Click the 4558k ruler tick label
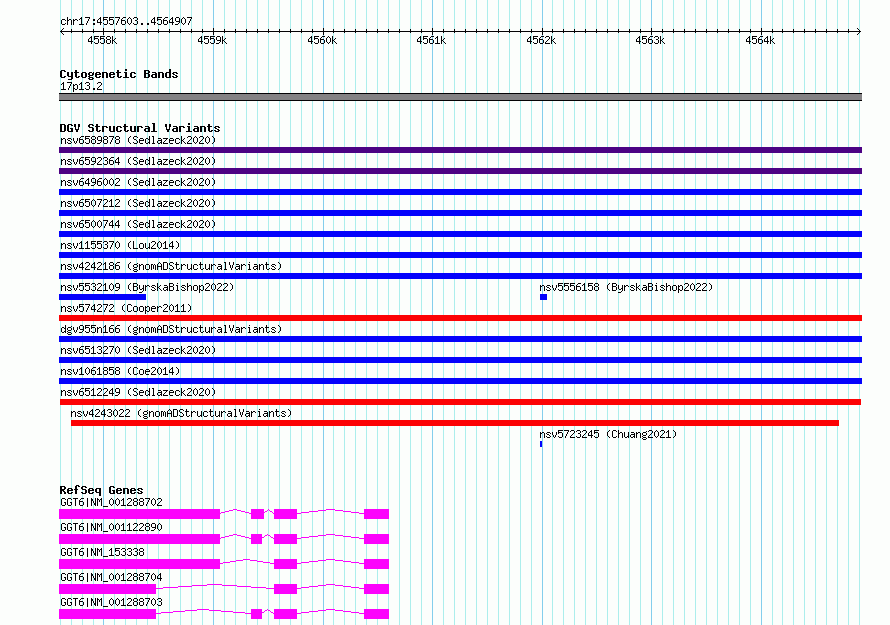The image size is (890, 625). tap(102, 40)
